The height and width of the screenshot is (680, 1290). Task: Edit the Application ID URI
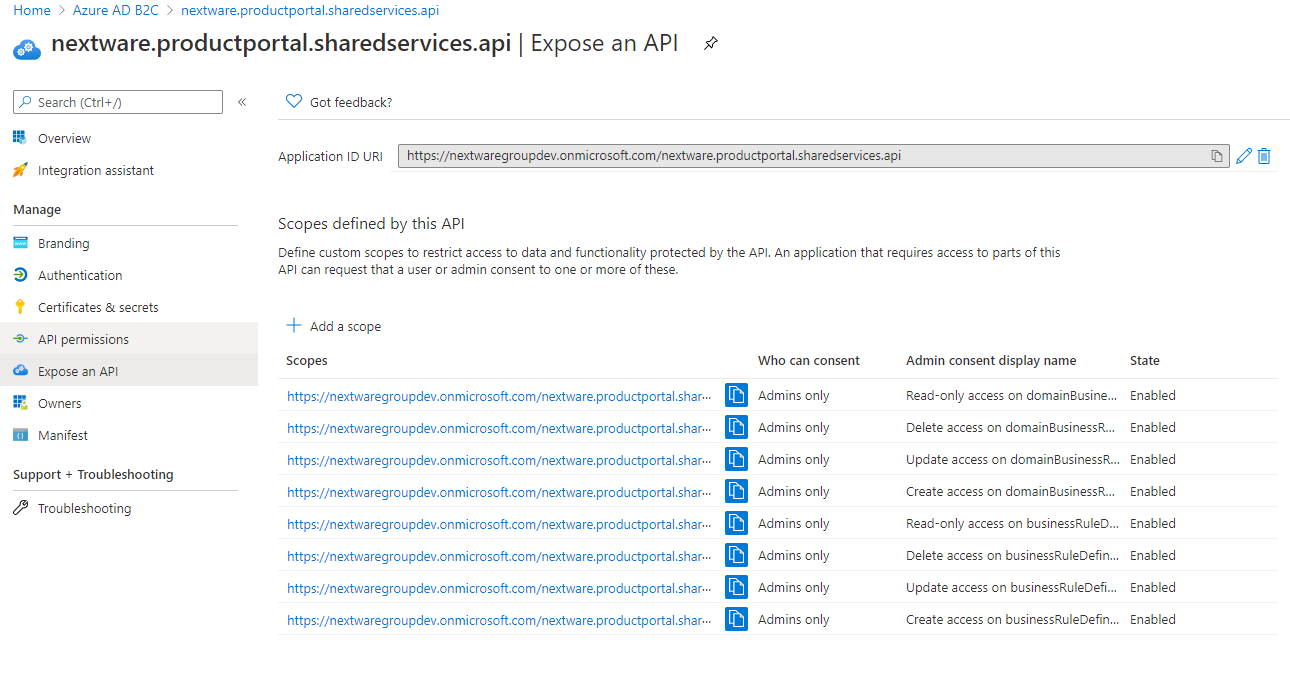pyautogui.click(x=1244, y=156)
